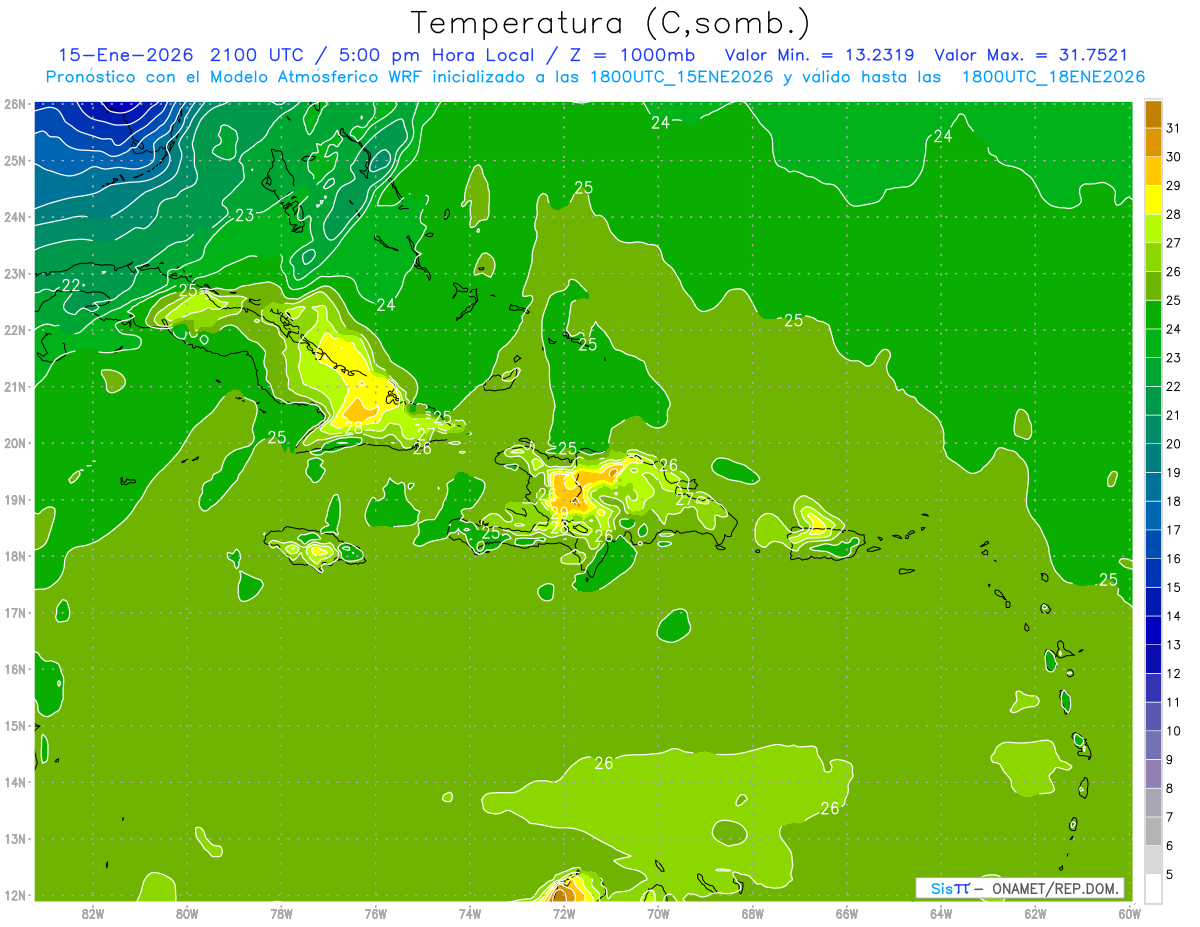Click the '74W' longitude label
1200x927 pixels.
[470, 913]
